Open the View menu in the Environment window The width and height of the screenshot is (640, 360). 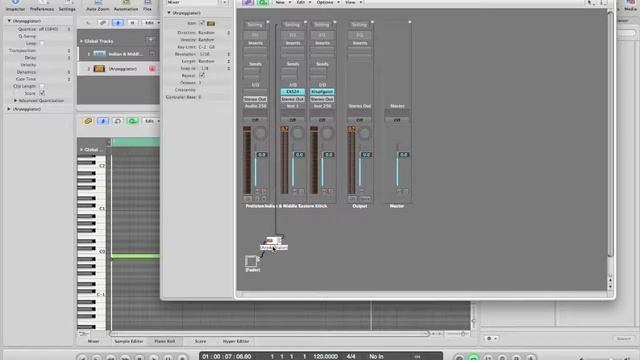353,2
